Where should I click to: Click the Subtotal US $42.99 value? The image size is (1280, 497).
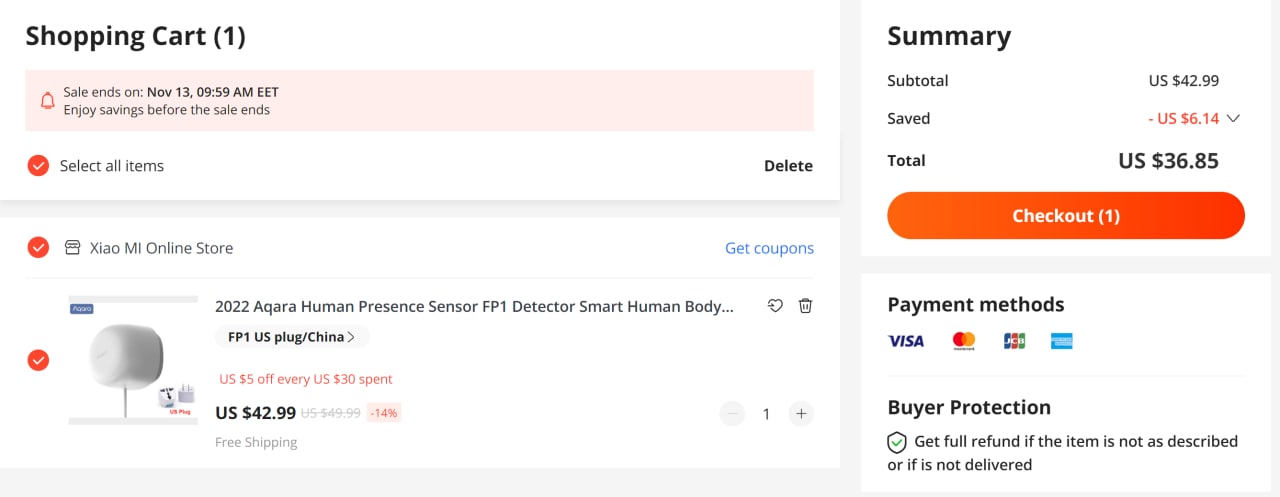tap(1184, 81)
